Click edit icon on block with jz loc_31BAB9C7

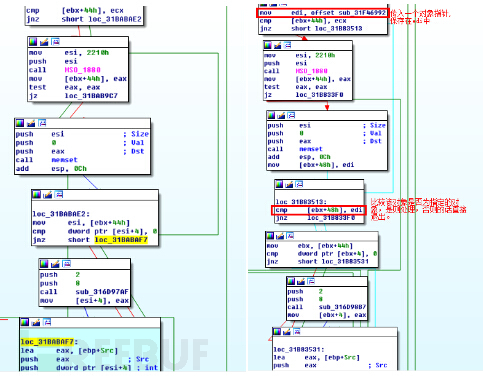tap(44, 42)
